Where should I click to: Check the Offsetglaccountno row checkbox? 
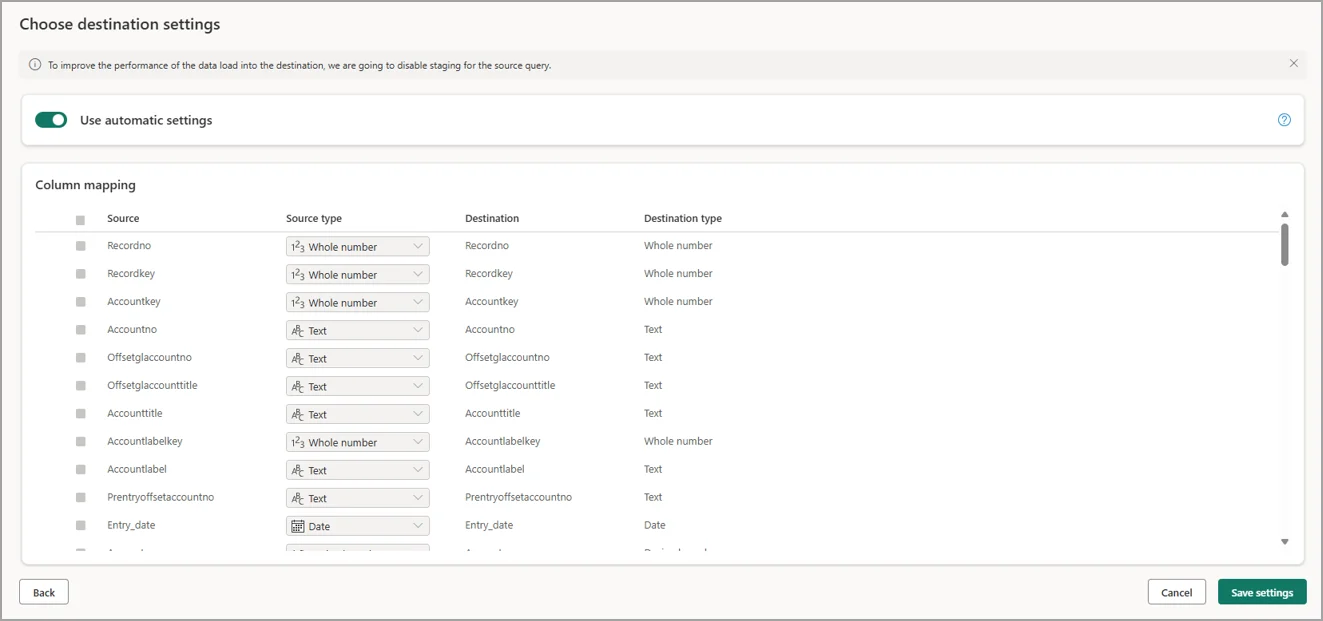(x=80, y=358)
